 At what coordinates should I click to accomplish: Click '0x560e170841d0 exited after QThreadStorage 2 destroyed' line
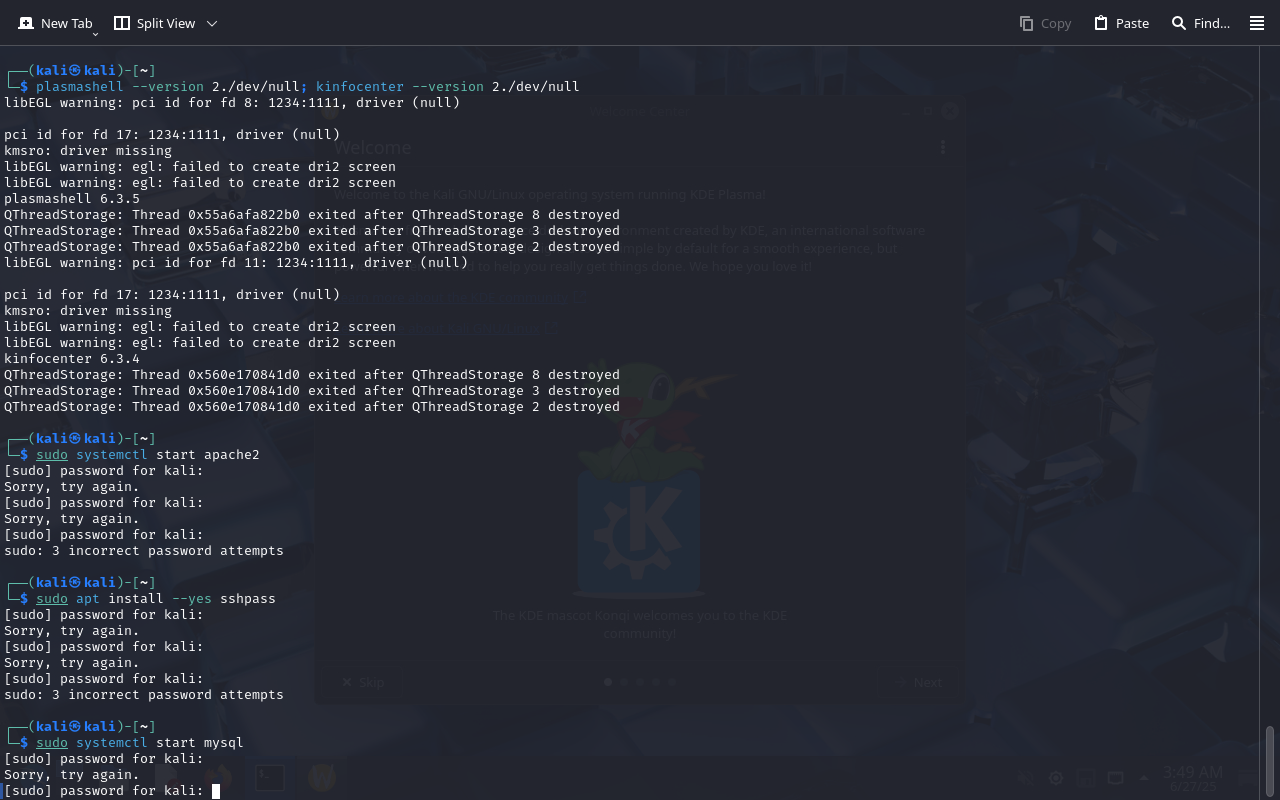(x=312, y=407)
